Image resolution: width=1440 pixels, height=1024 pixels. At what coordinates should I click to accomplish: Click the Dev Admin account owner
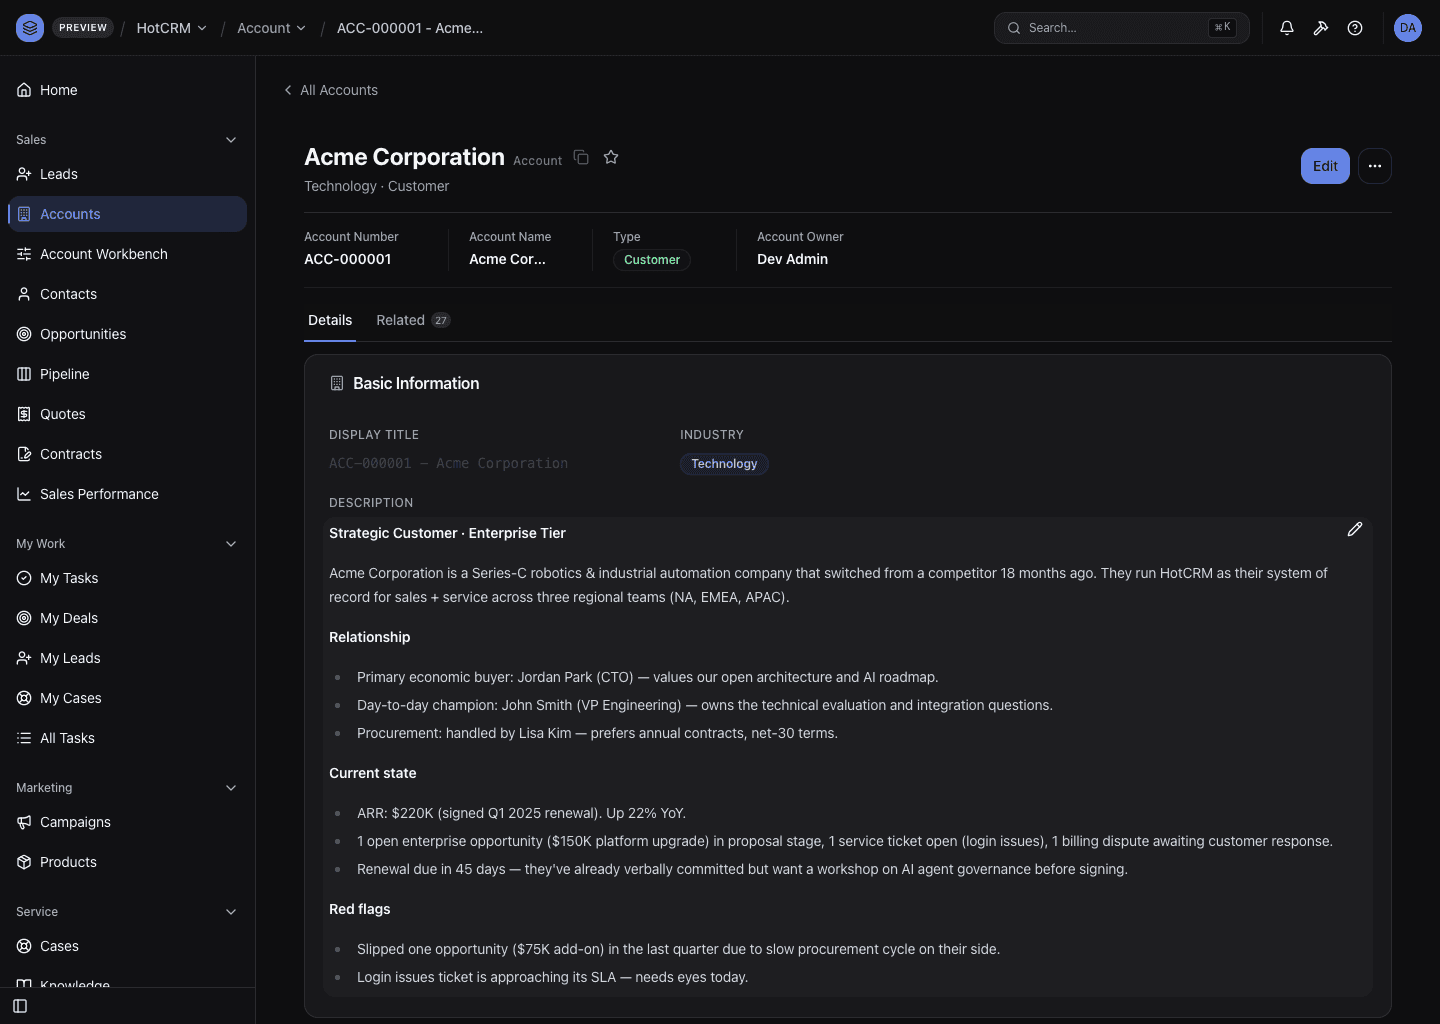pos(792,259)
